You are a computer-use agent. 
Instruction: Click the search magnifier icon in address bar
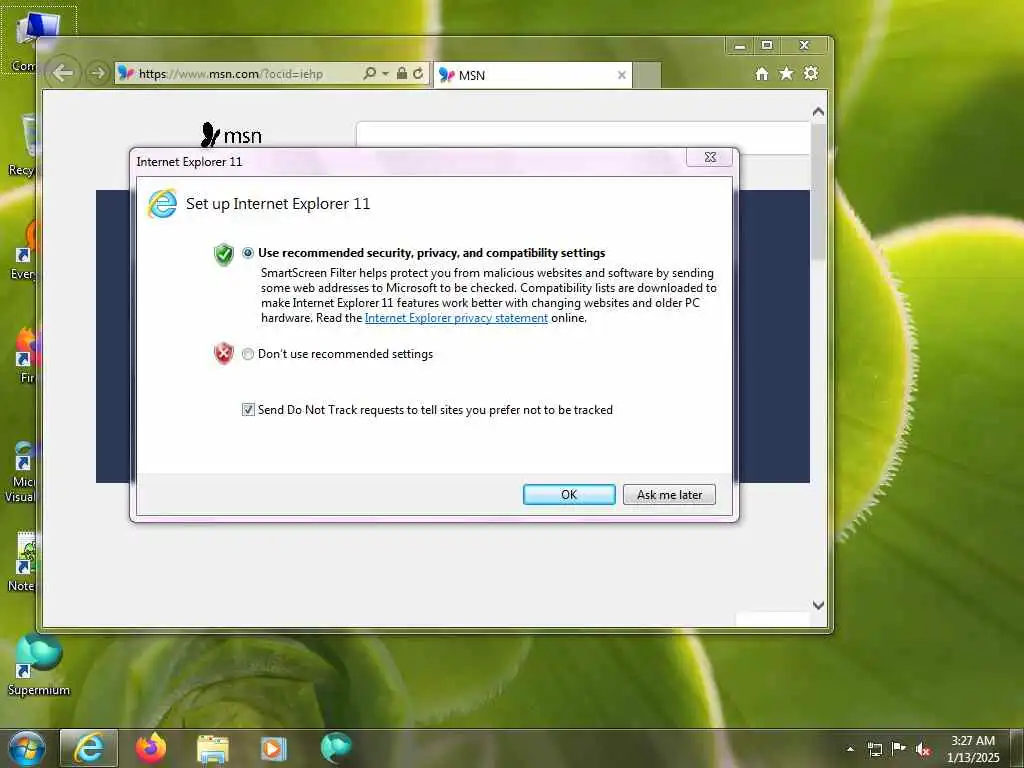click(x=369, y=73)
